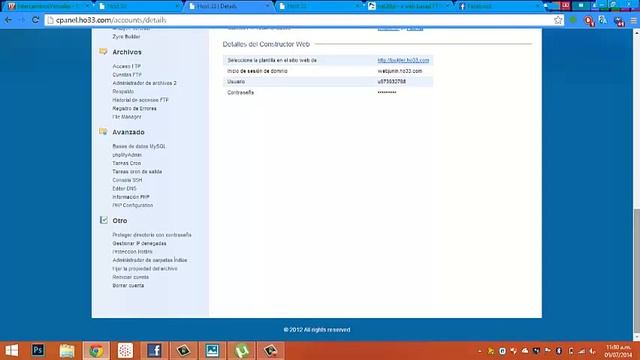Screen dimensions: 640x360
Task: Click Reiniciar cuenta link
Action: click(x=131, y=277)
